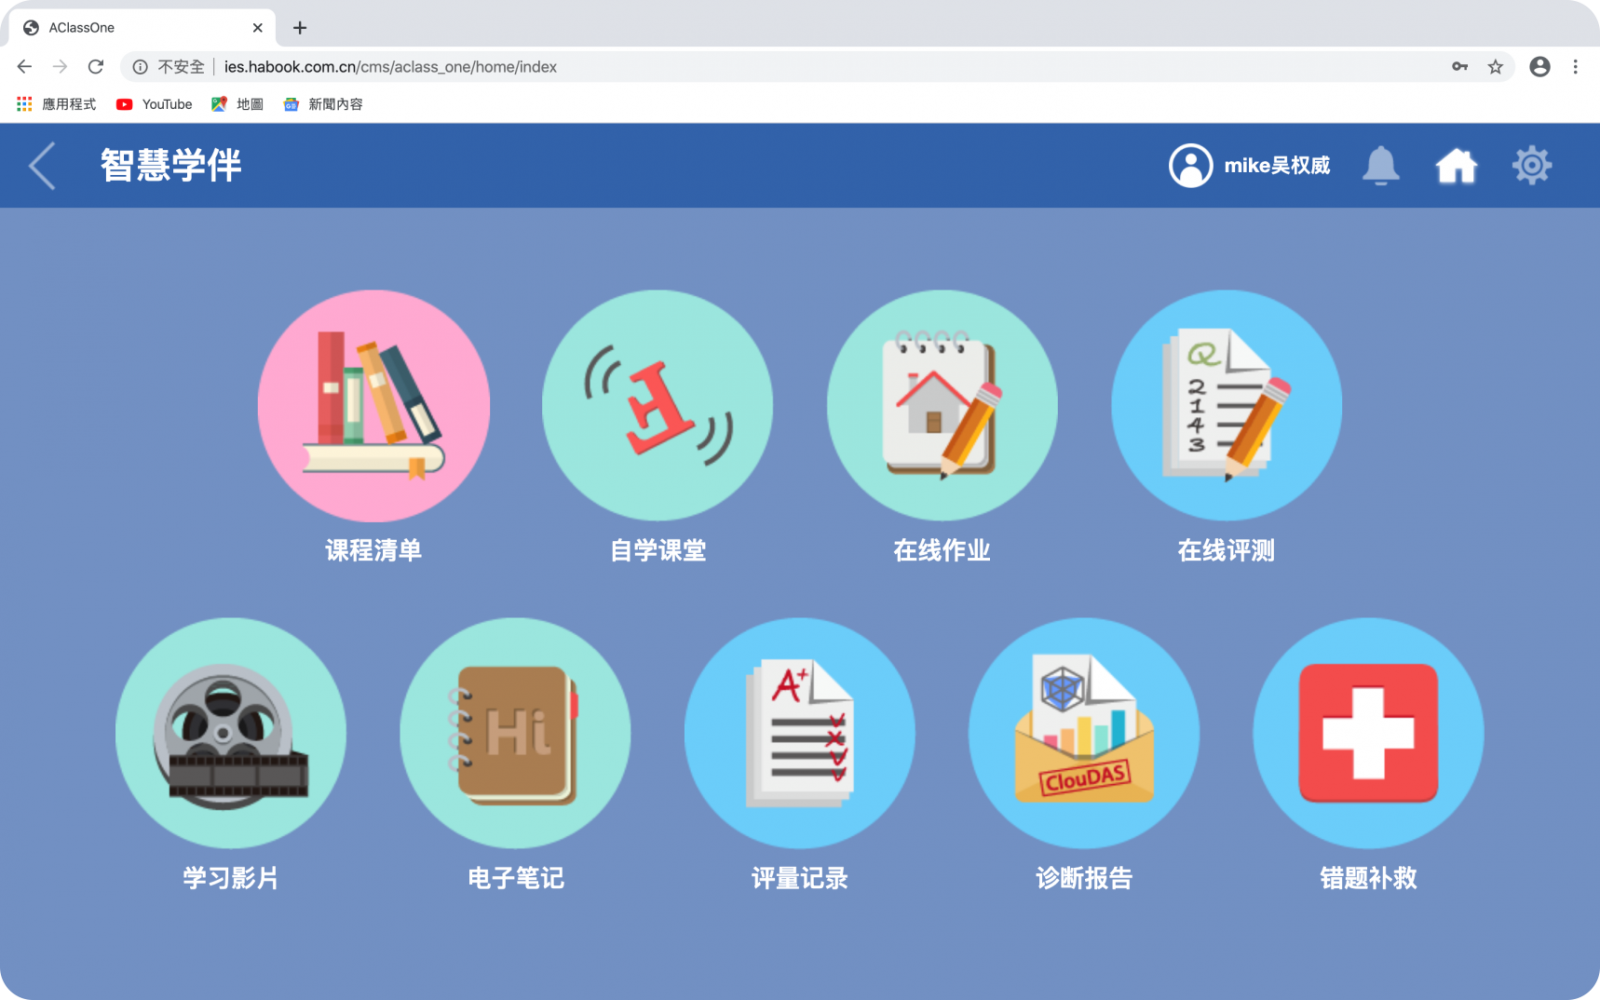Open the 诊断报告 ClouDAS icon
Screen dimensions: 1600x1000
pyautogui.click(x=1084, y=733)
